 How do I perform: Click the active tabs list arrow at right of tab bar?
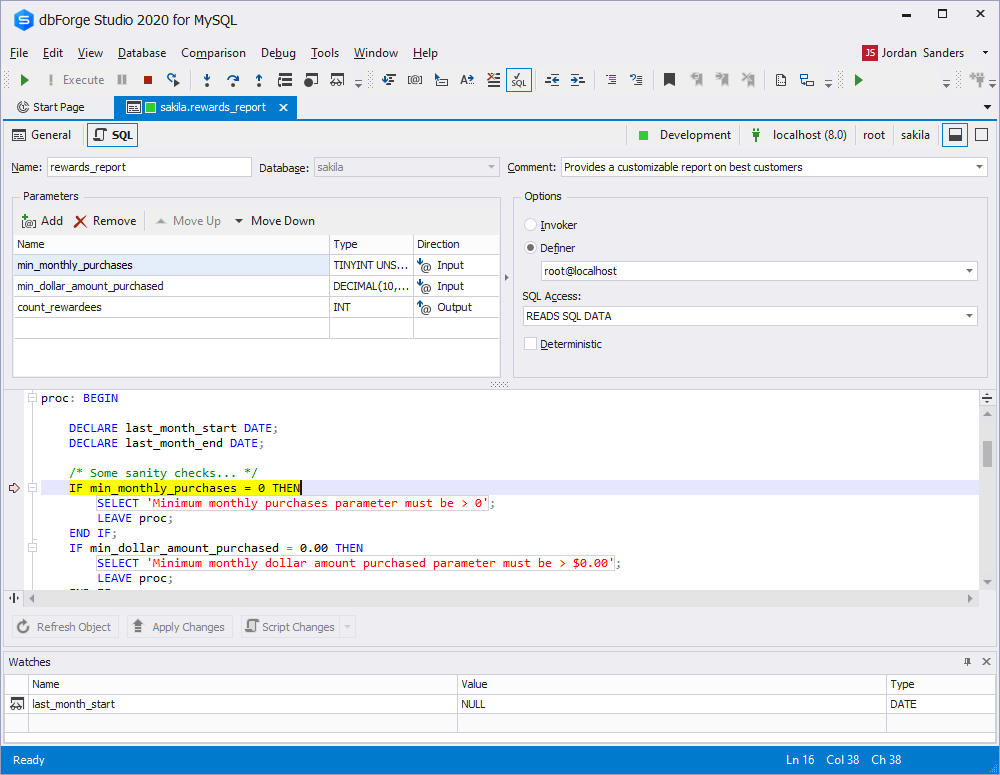[x=987, y=107]
